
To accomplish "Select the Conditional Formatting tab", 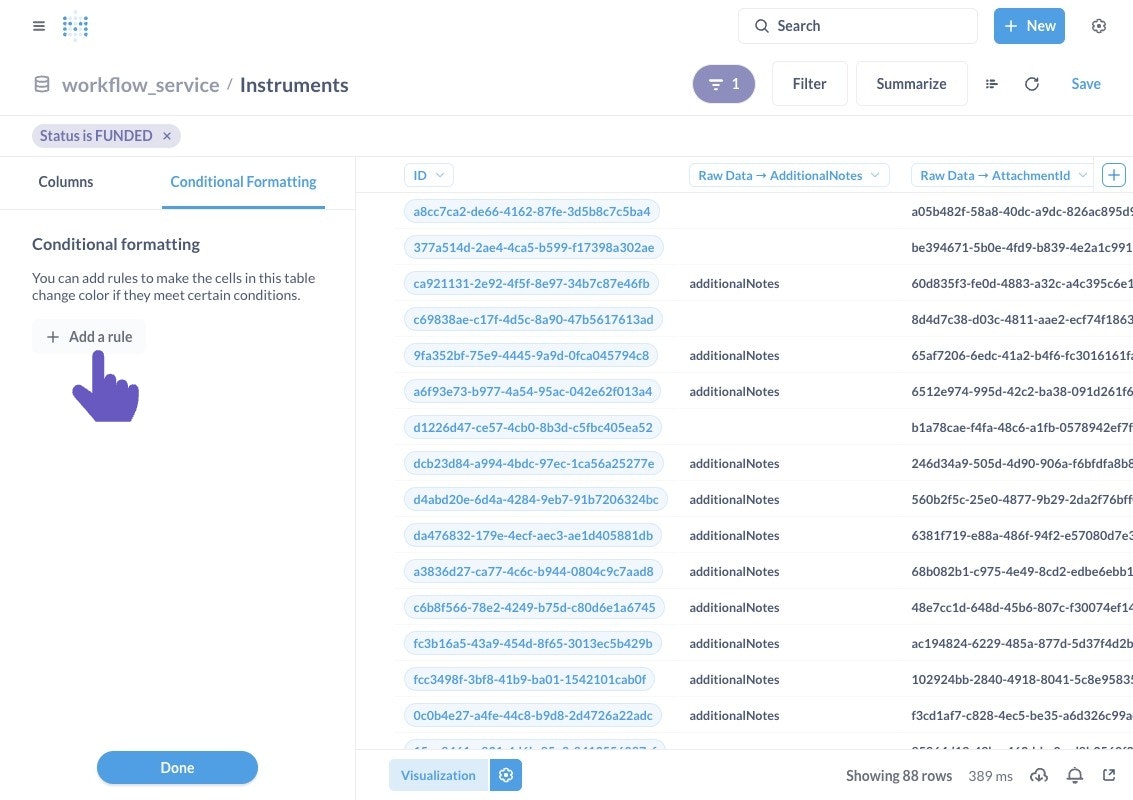I will [243, 182].
